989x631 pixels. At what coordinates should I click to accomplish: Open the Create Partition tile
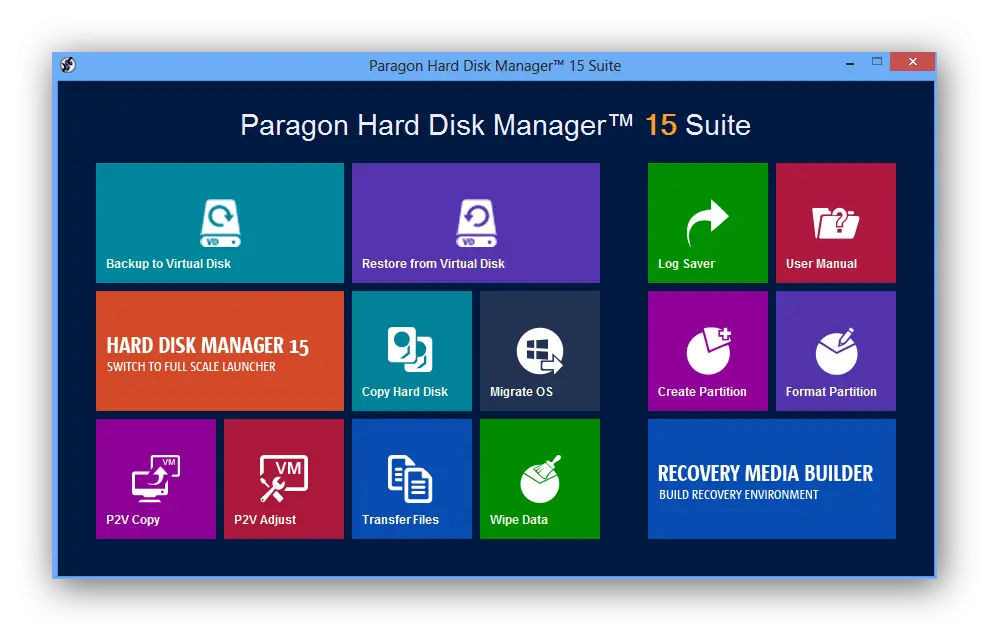[708, 351]
